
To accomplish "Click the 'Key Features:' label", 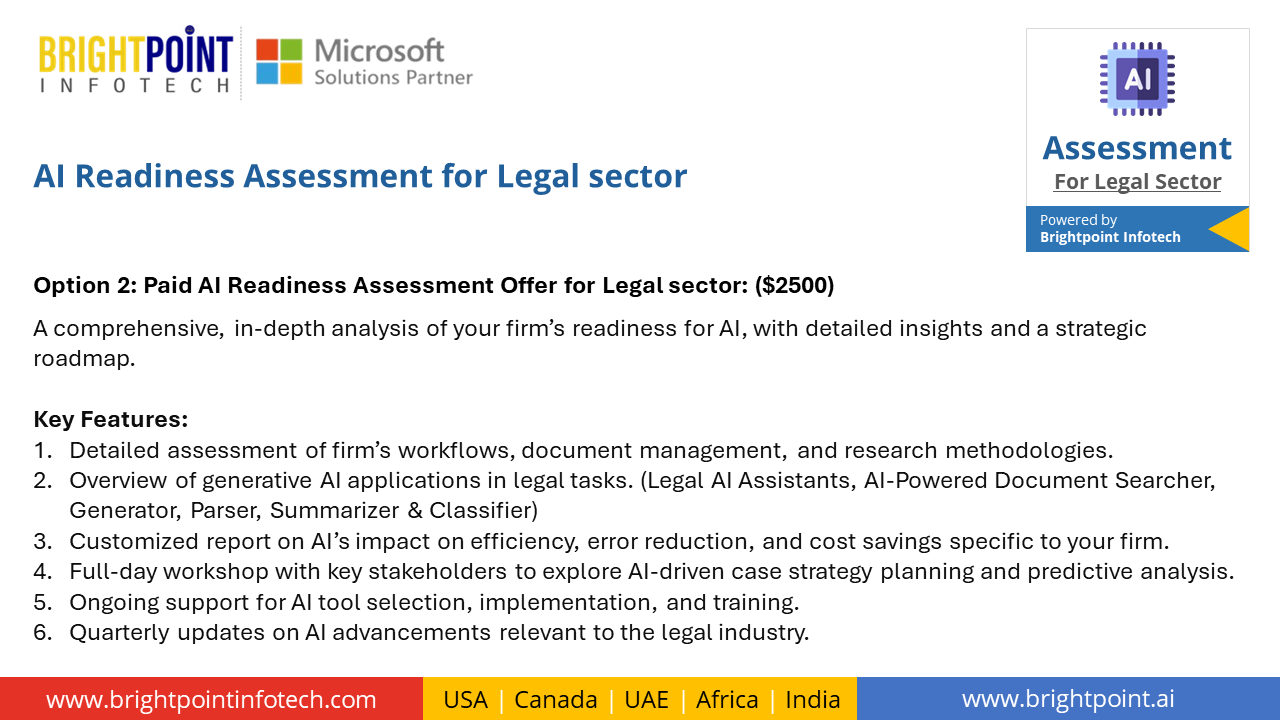I will tap(111, 419).
